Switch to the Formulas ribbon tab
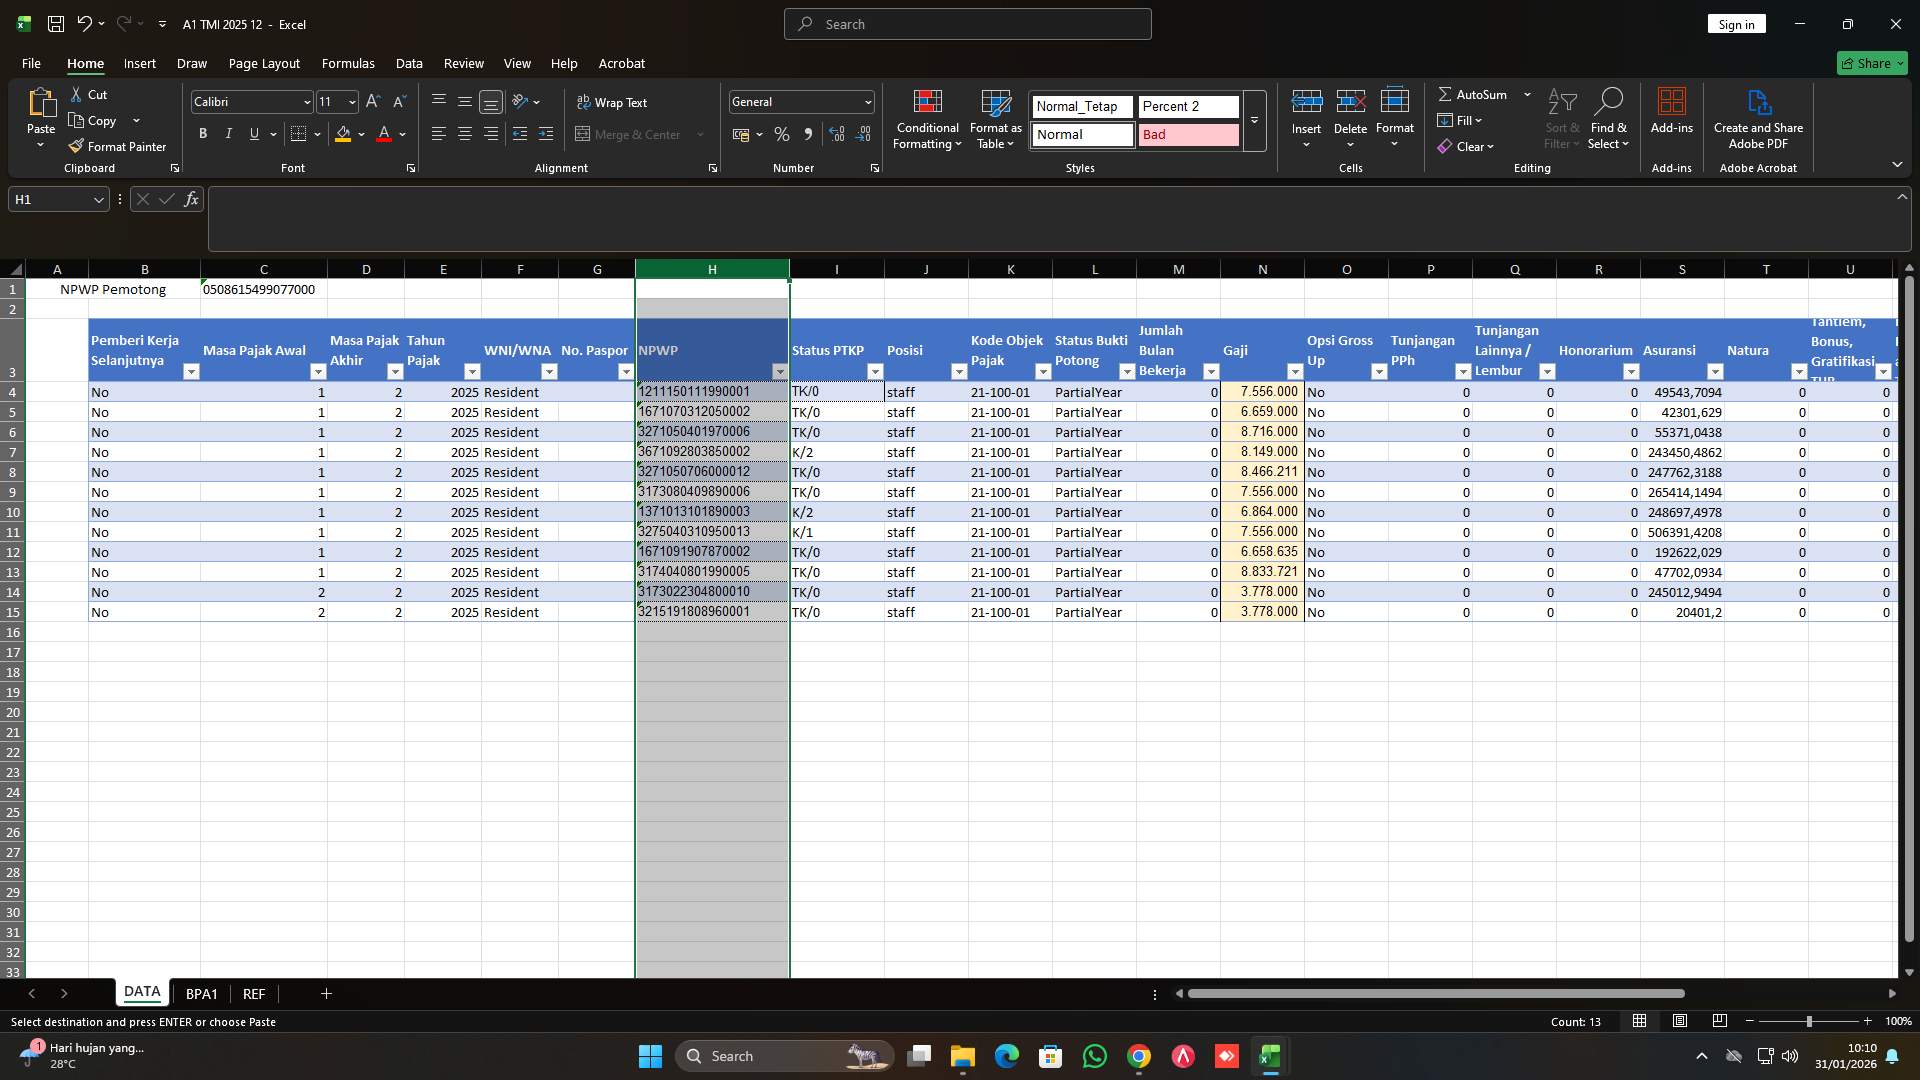This screenshot has height=1080, width=1920. [x=347, y=63]
